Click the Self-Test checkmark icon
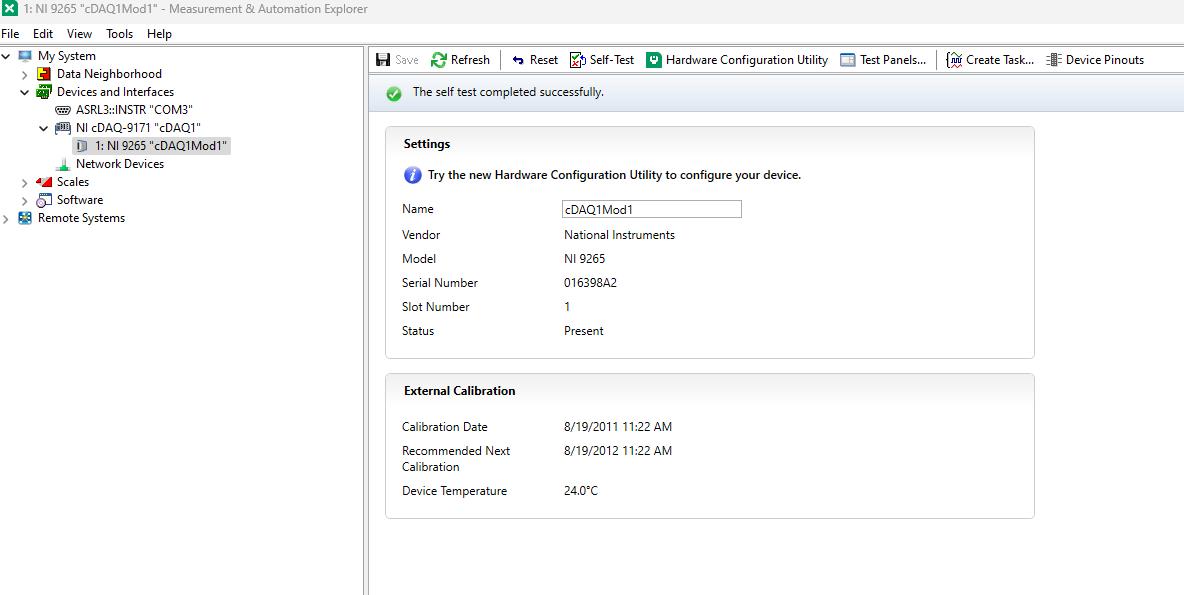1184x595 pixels. [578, 60]
